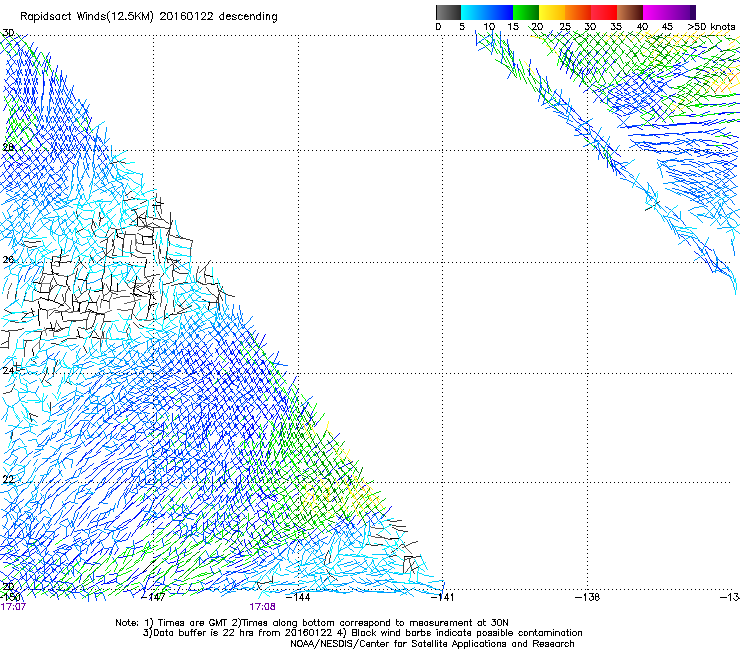Click the magenta-purple 40-50 knots color segment
Viewport: 740px width, 650px height.
tap(669, 12)
